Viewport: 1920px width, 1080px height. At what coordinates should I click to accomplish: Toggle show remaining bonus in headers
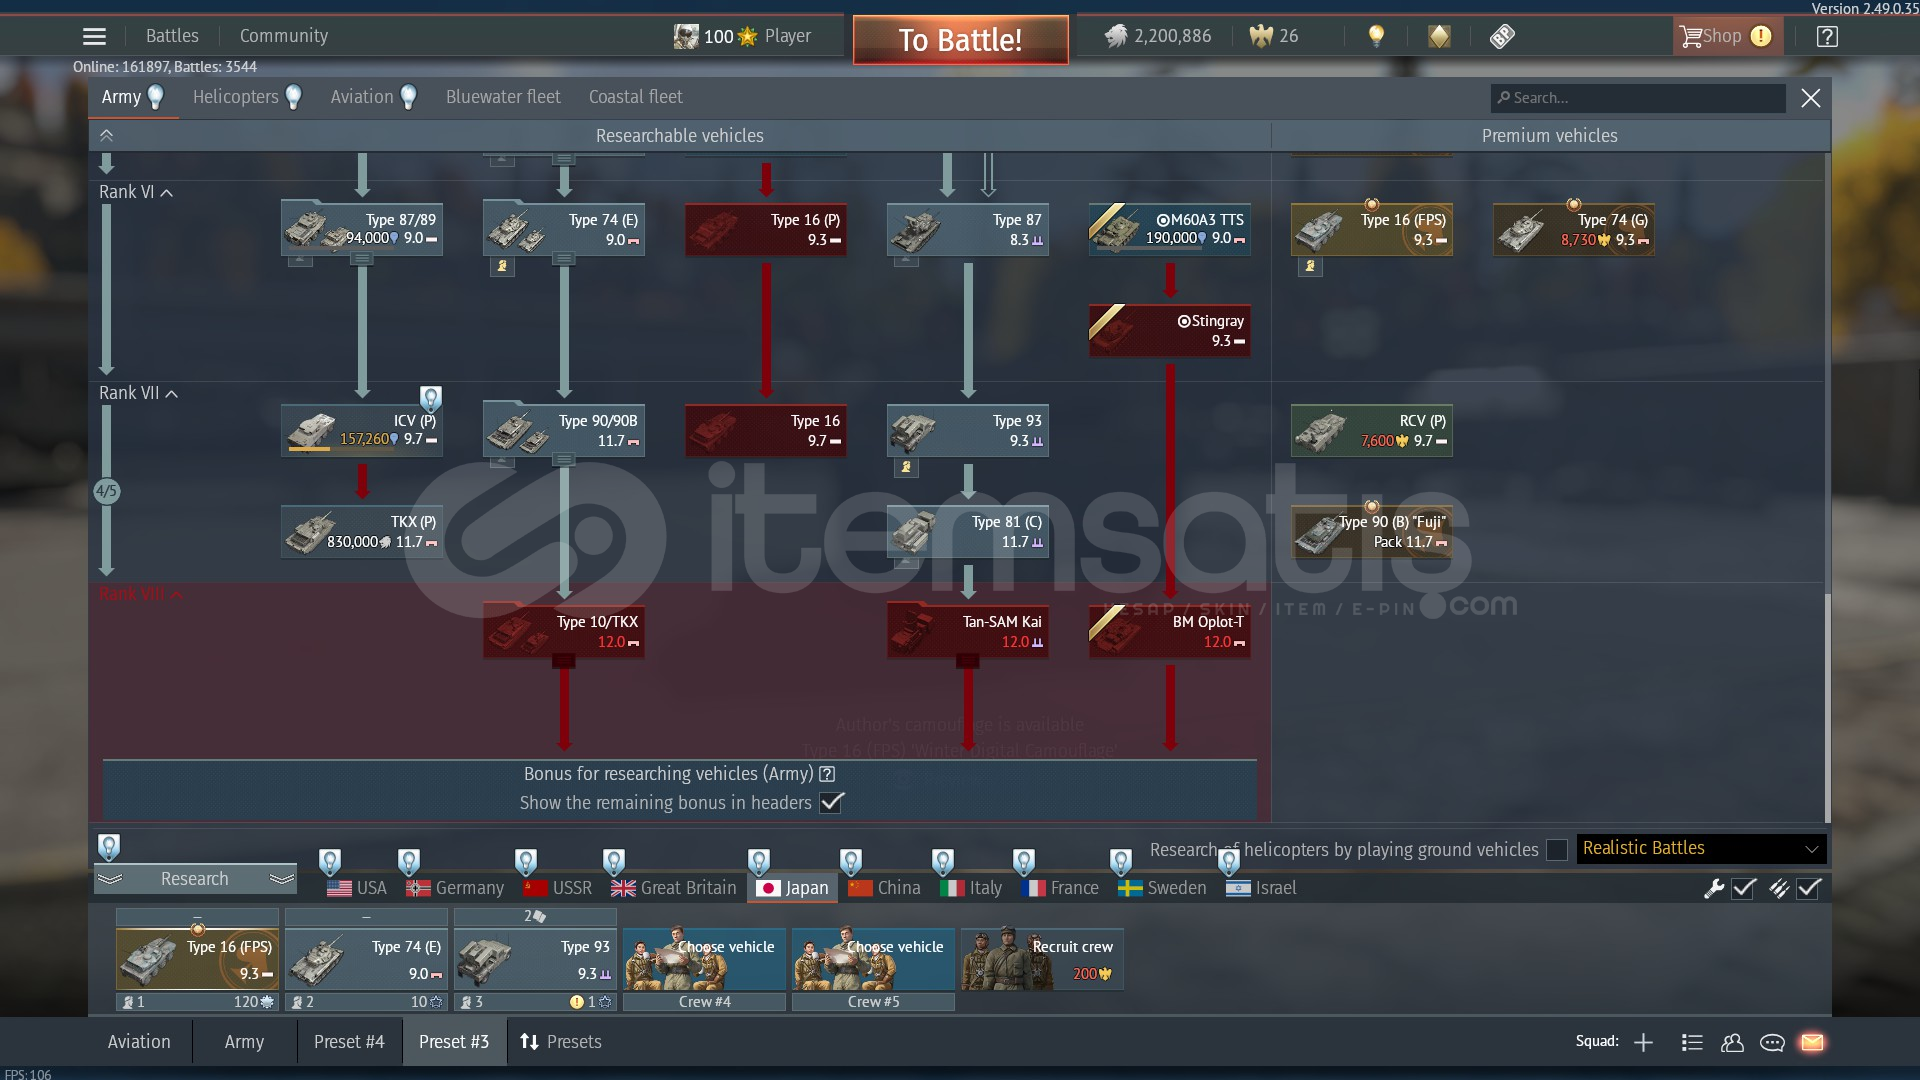(831, 802)
